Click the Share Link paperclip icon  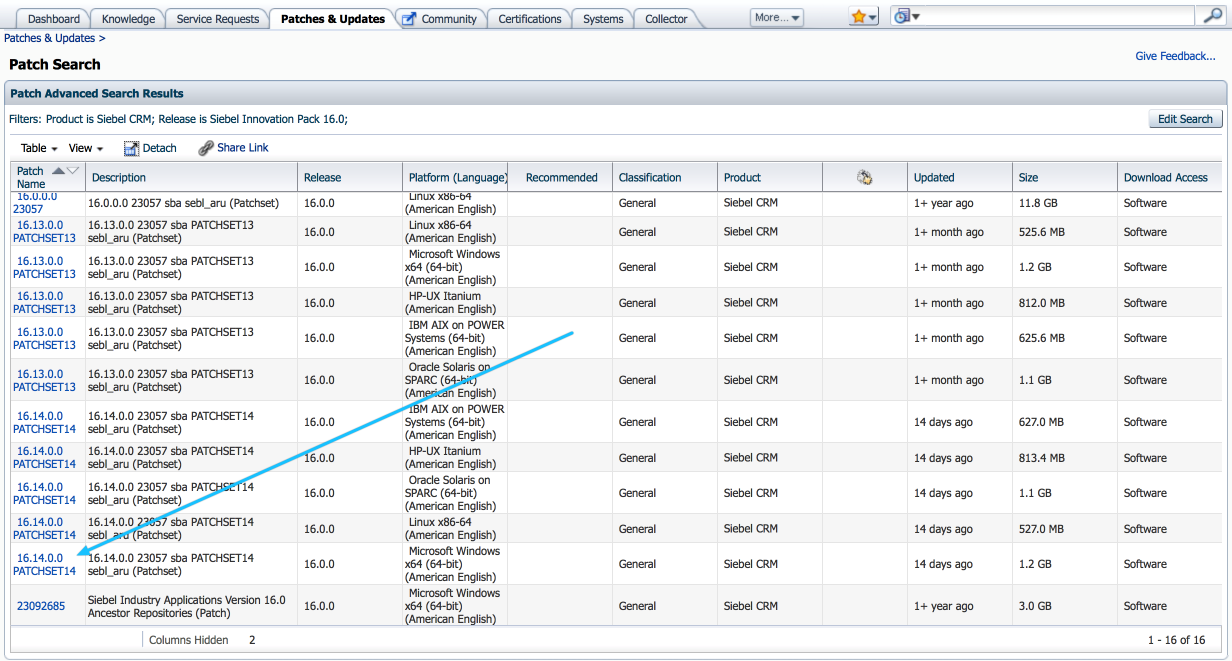204,147
